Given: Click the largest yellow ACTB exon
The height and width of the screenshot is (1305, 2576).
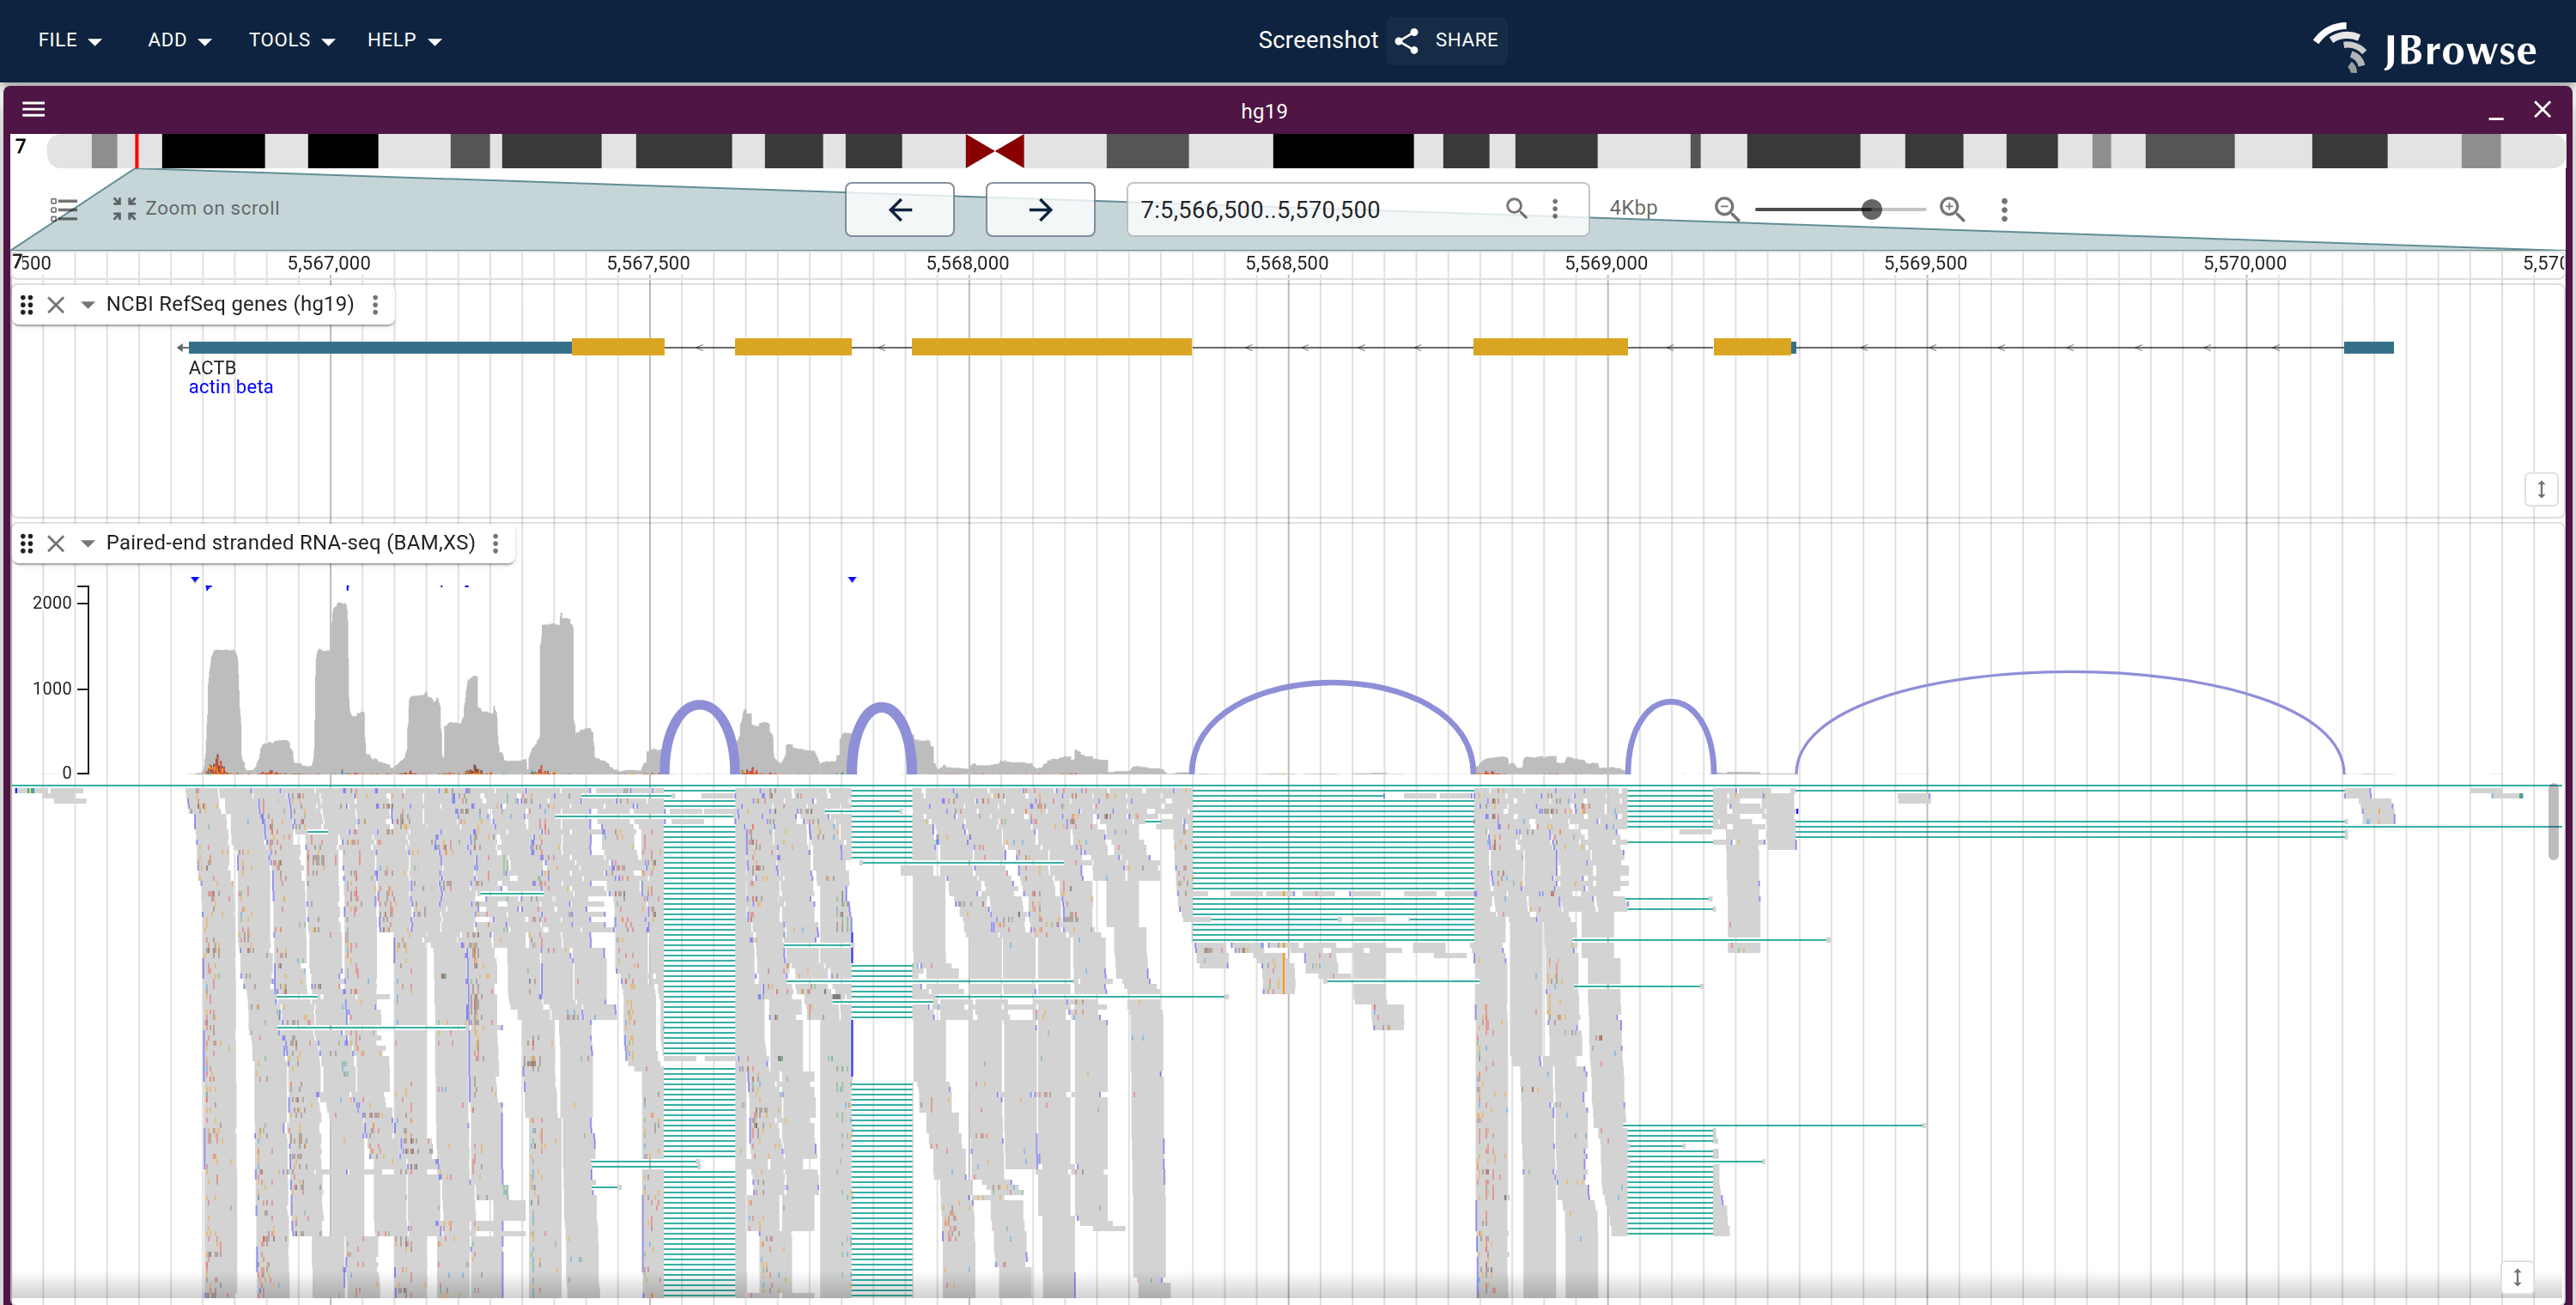Looking at the screenshot, I should click(x=1051, y=347).
